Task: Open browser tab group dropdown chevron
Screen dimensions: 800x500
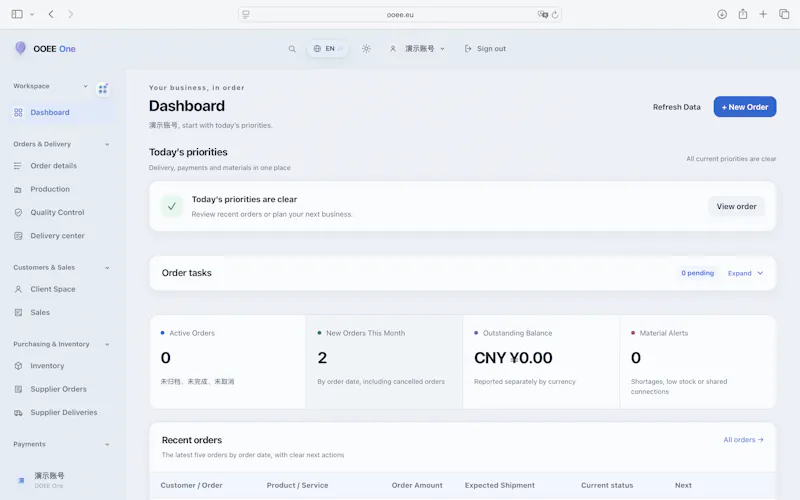Action: 32,14
